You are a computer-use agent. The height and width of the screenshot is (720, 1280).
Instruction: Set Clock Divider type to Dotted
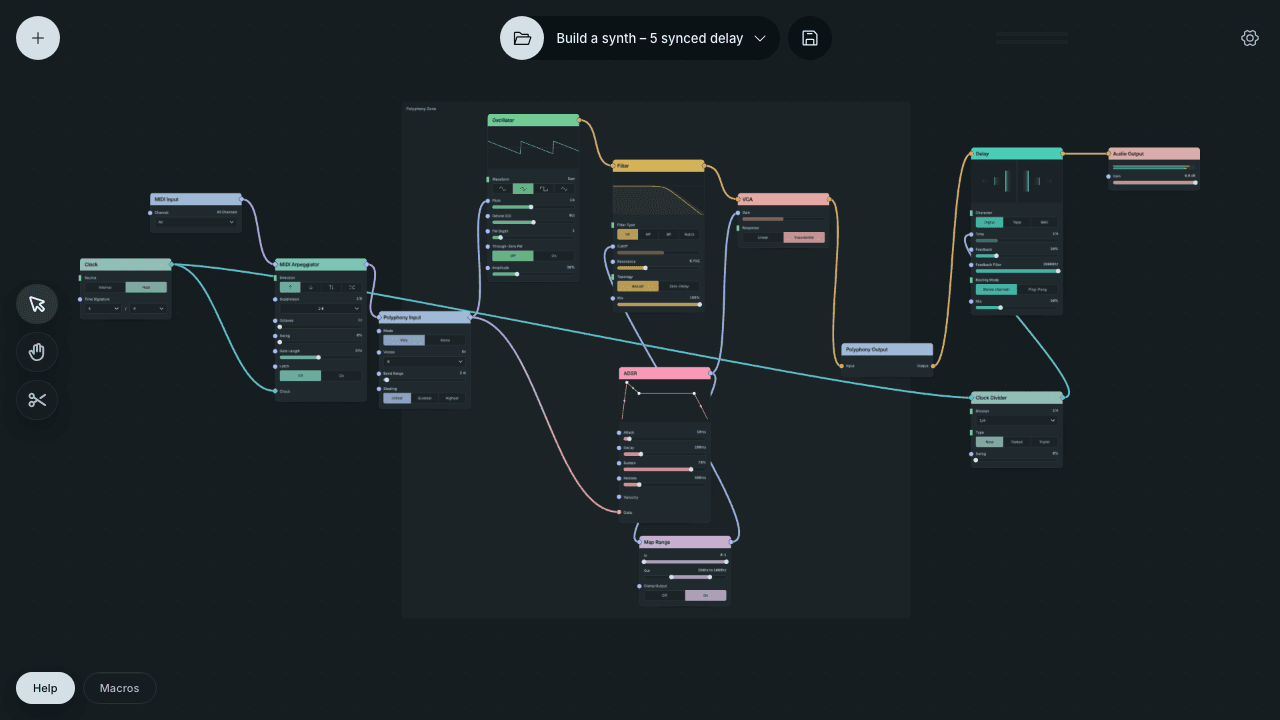click(1017, 442)
